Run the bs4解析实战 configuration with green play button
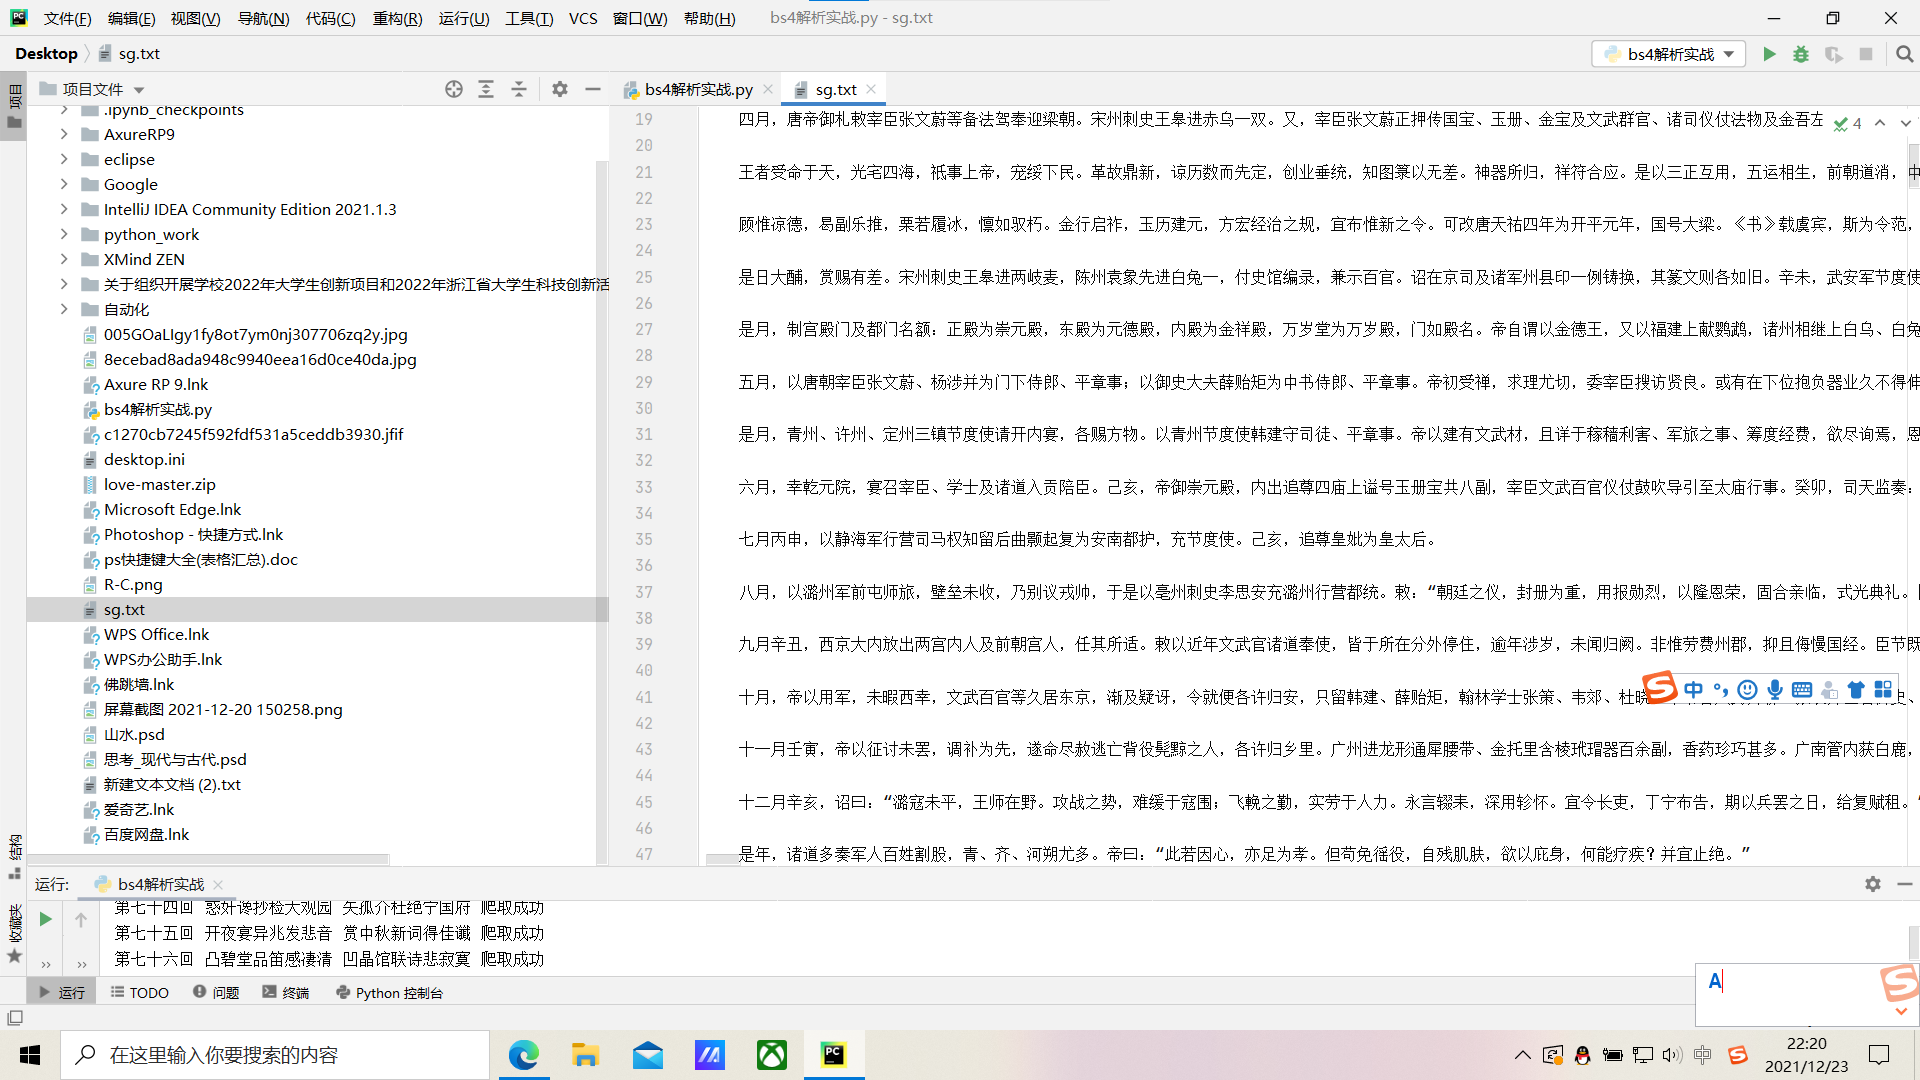This screenshot has width=1920, height=1080. (x=1769, y=54)
